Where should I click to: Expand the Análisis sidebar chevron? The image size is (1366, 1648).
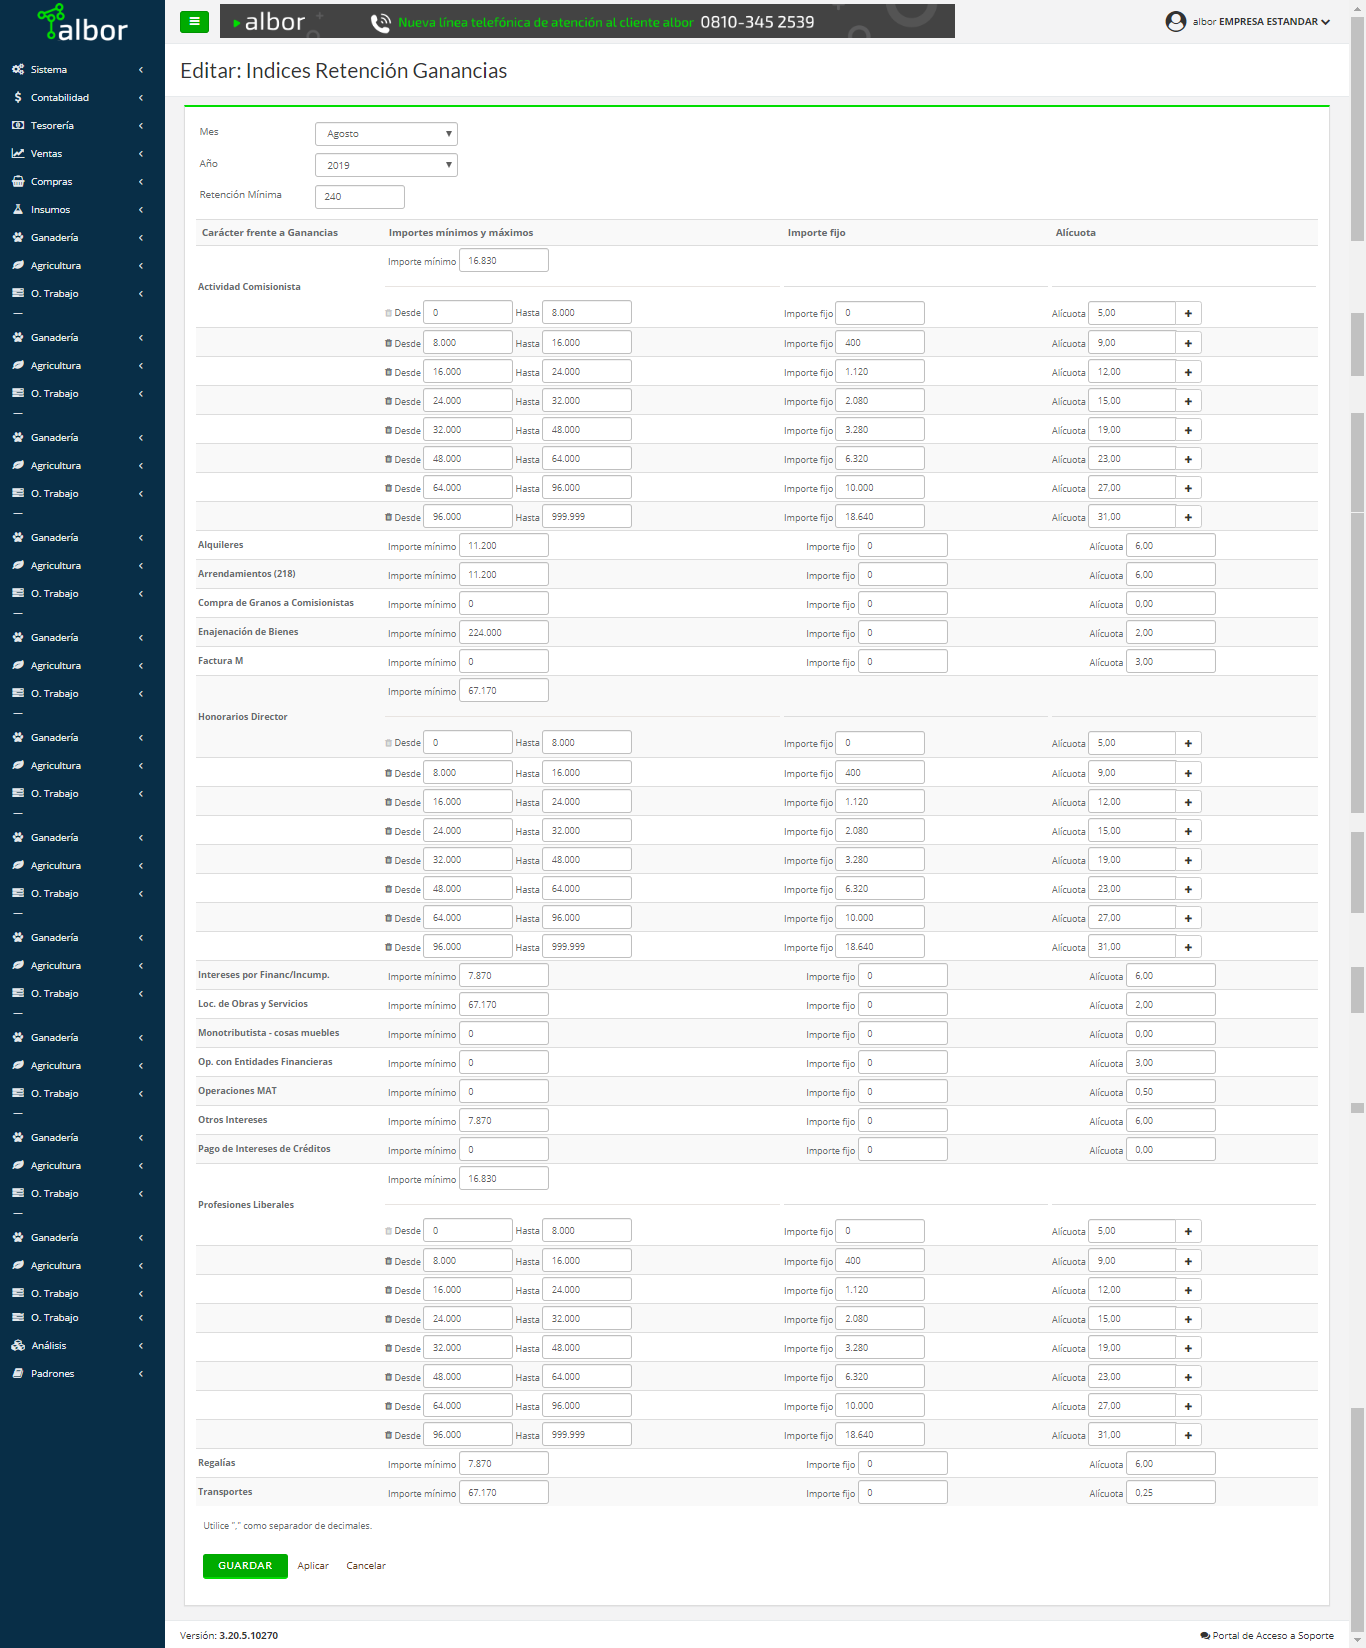coord(141,1345)
